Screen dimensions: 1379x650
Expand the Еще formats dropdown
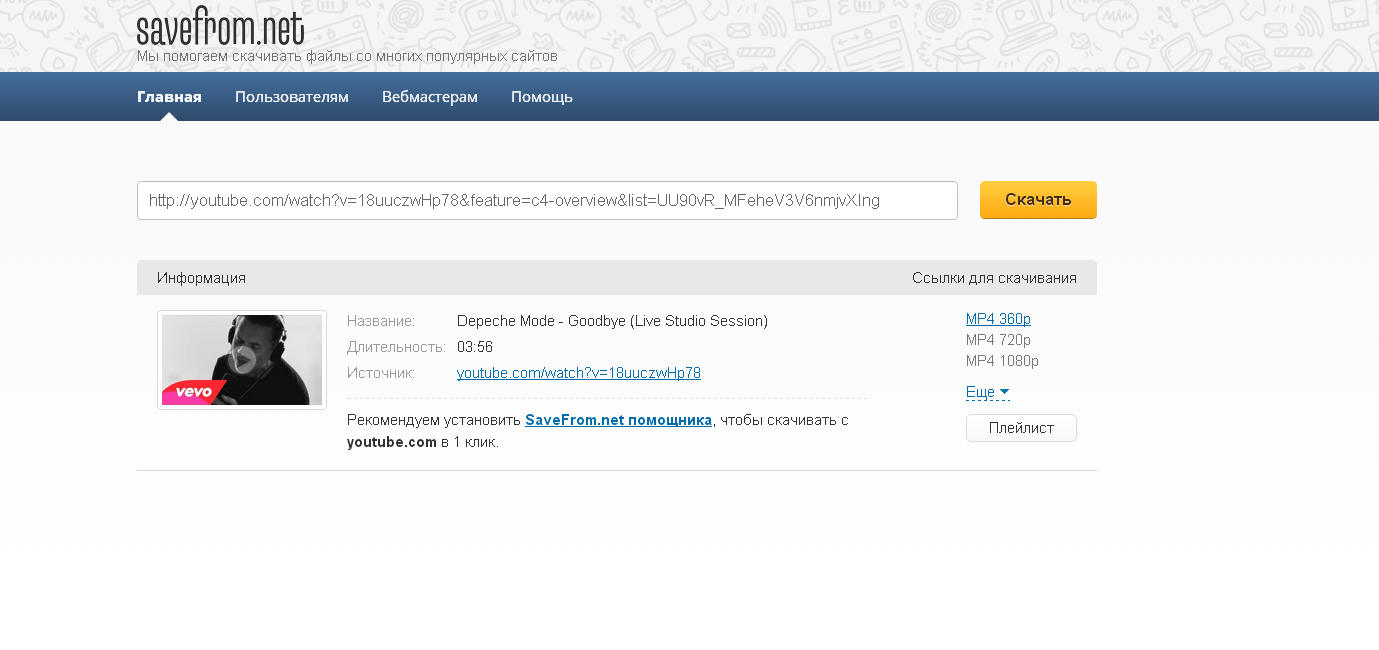click(987, 392)
